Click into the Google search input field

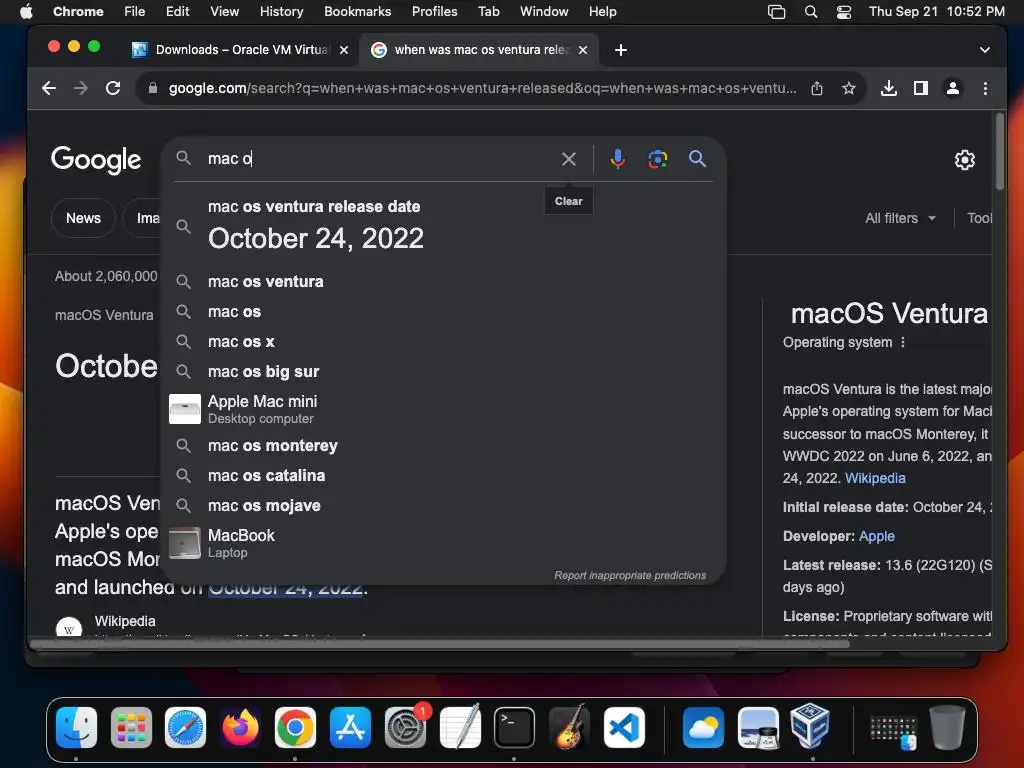point(379,159)
